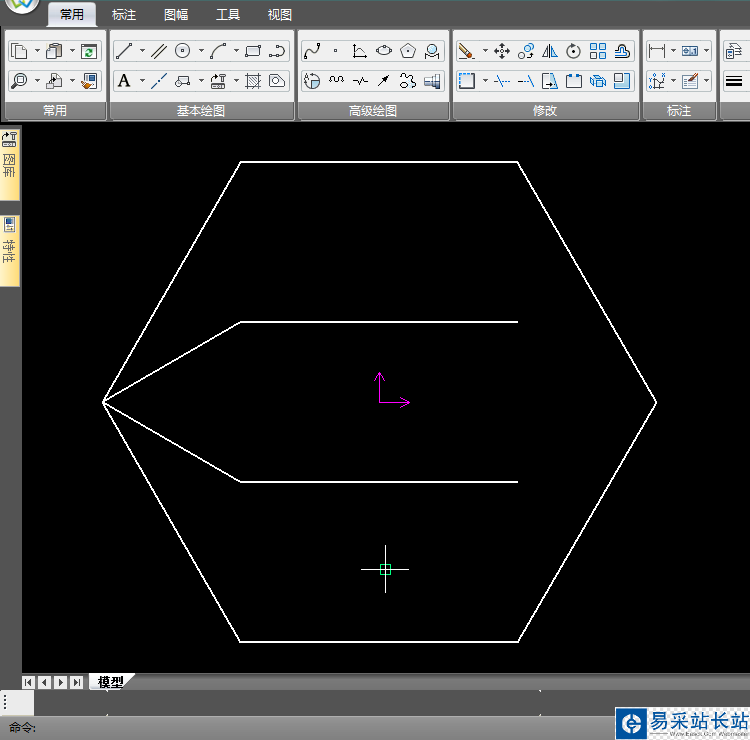Open the 图库 side panel
This screenshot has width=750, height=740.
(x=9, y=164)
